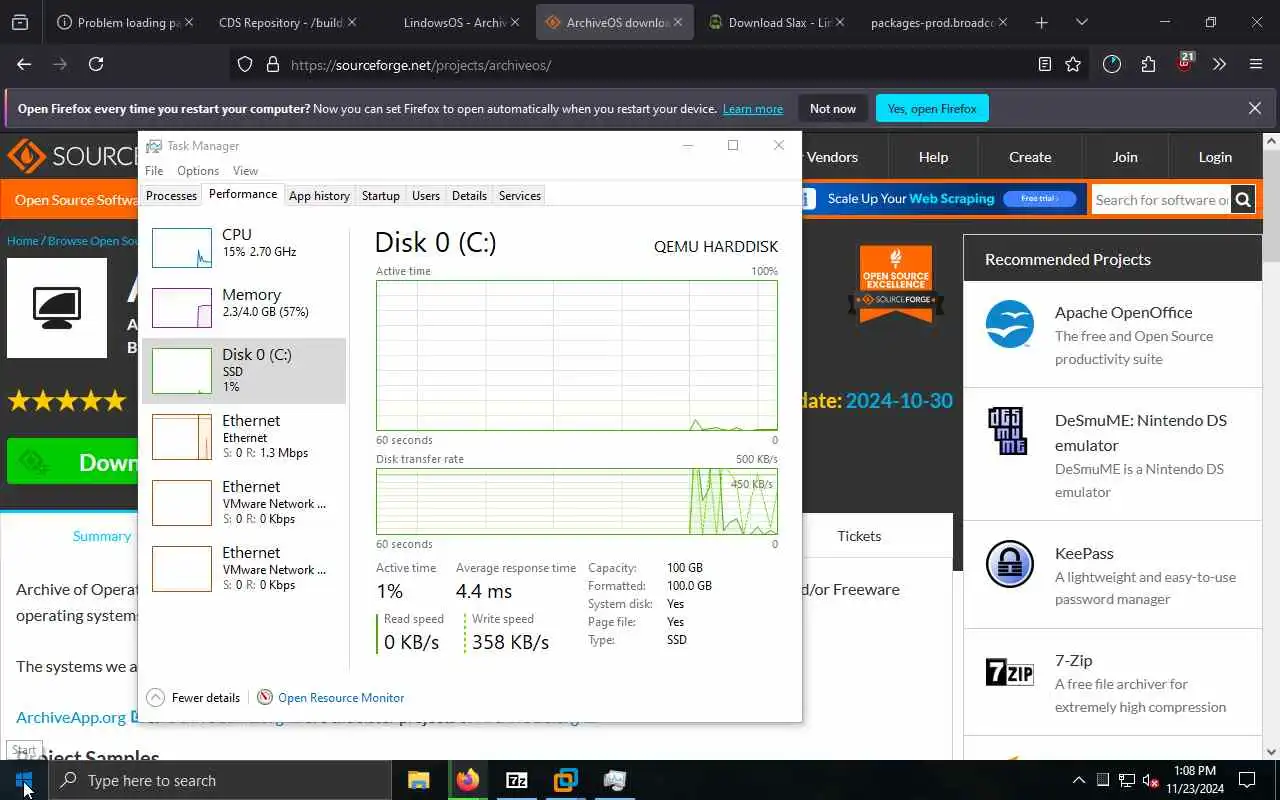Open the extensions puzzle icon
Image resolution: width=1280 pixels, height=800 pixels.
1148,64
